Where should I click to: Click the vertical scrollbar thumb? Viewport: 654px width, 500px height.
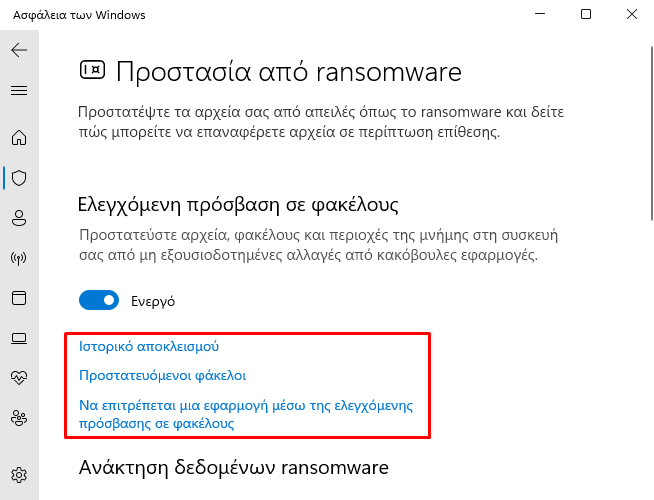[652, 133]
